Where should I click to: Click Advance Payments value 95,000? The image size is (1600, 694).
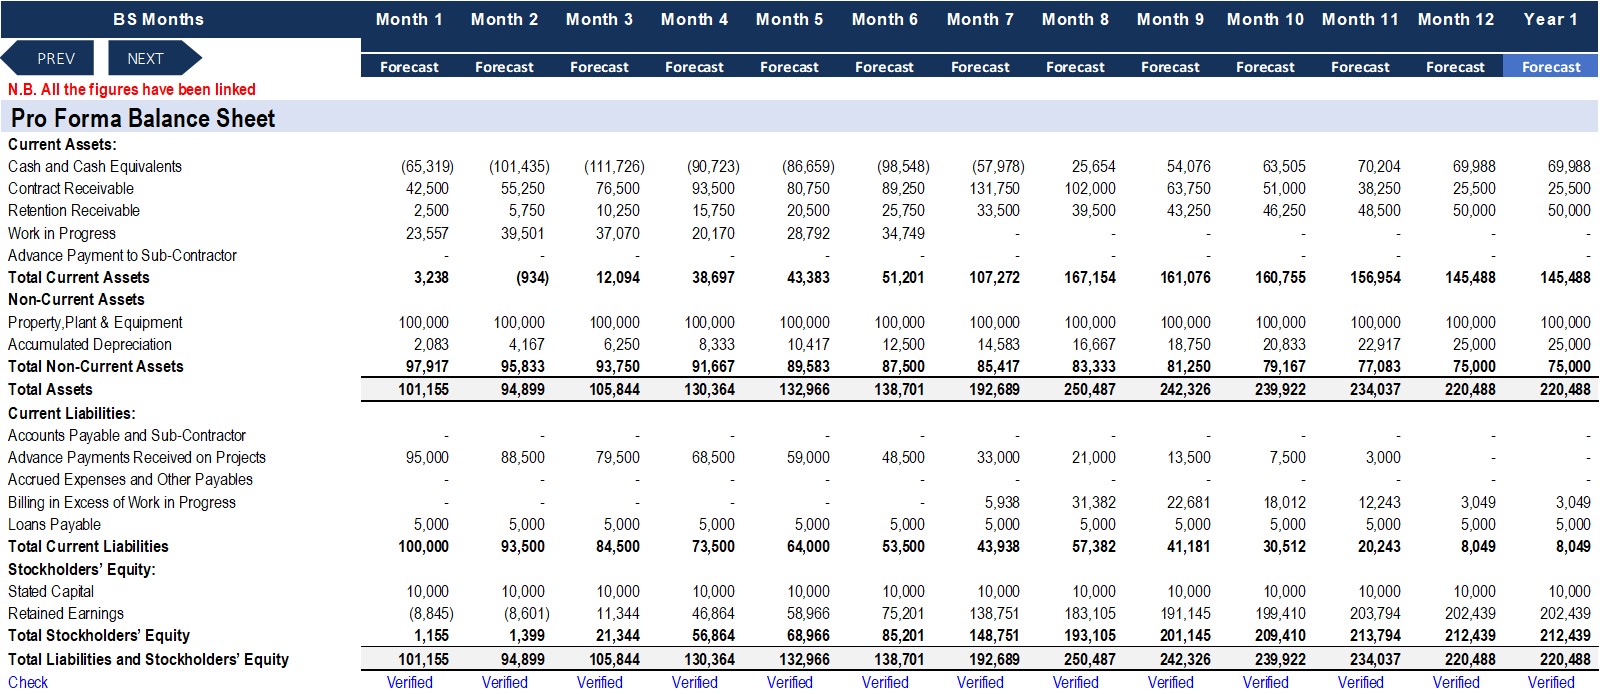point(427,457)
